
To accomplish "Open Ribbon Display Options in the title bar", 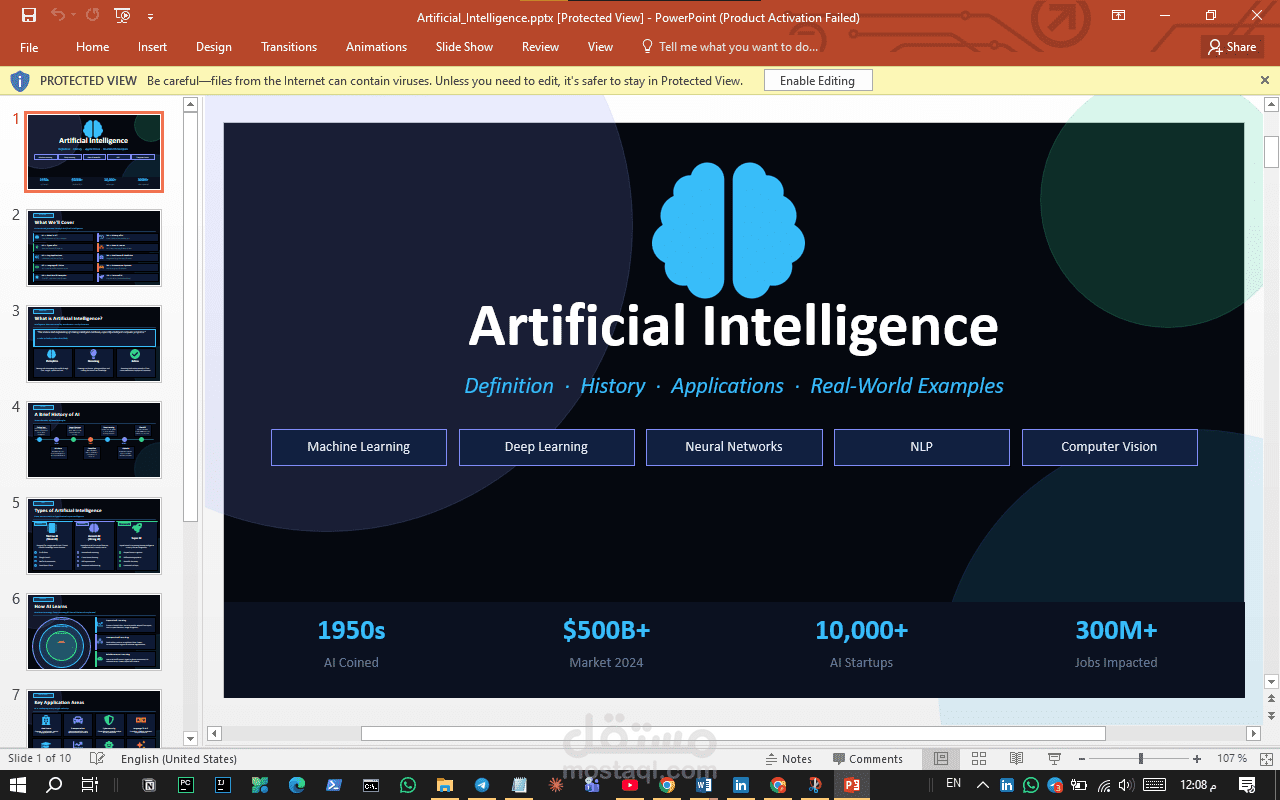I will 1118,16.
